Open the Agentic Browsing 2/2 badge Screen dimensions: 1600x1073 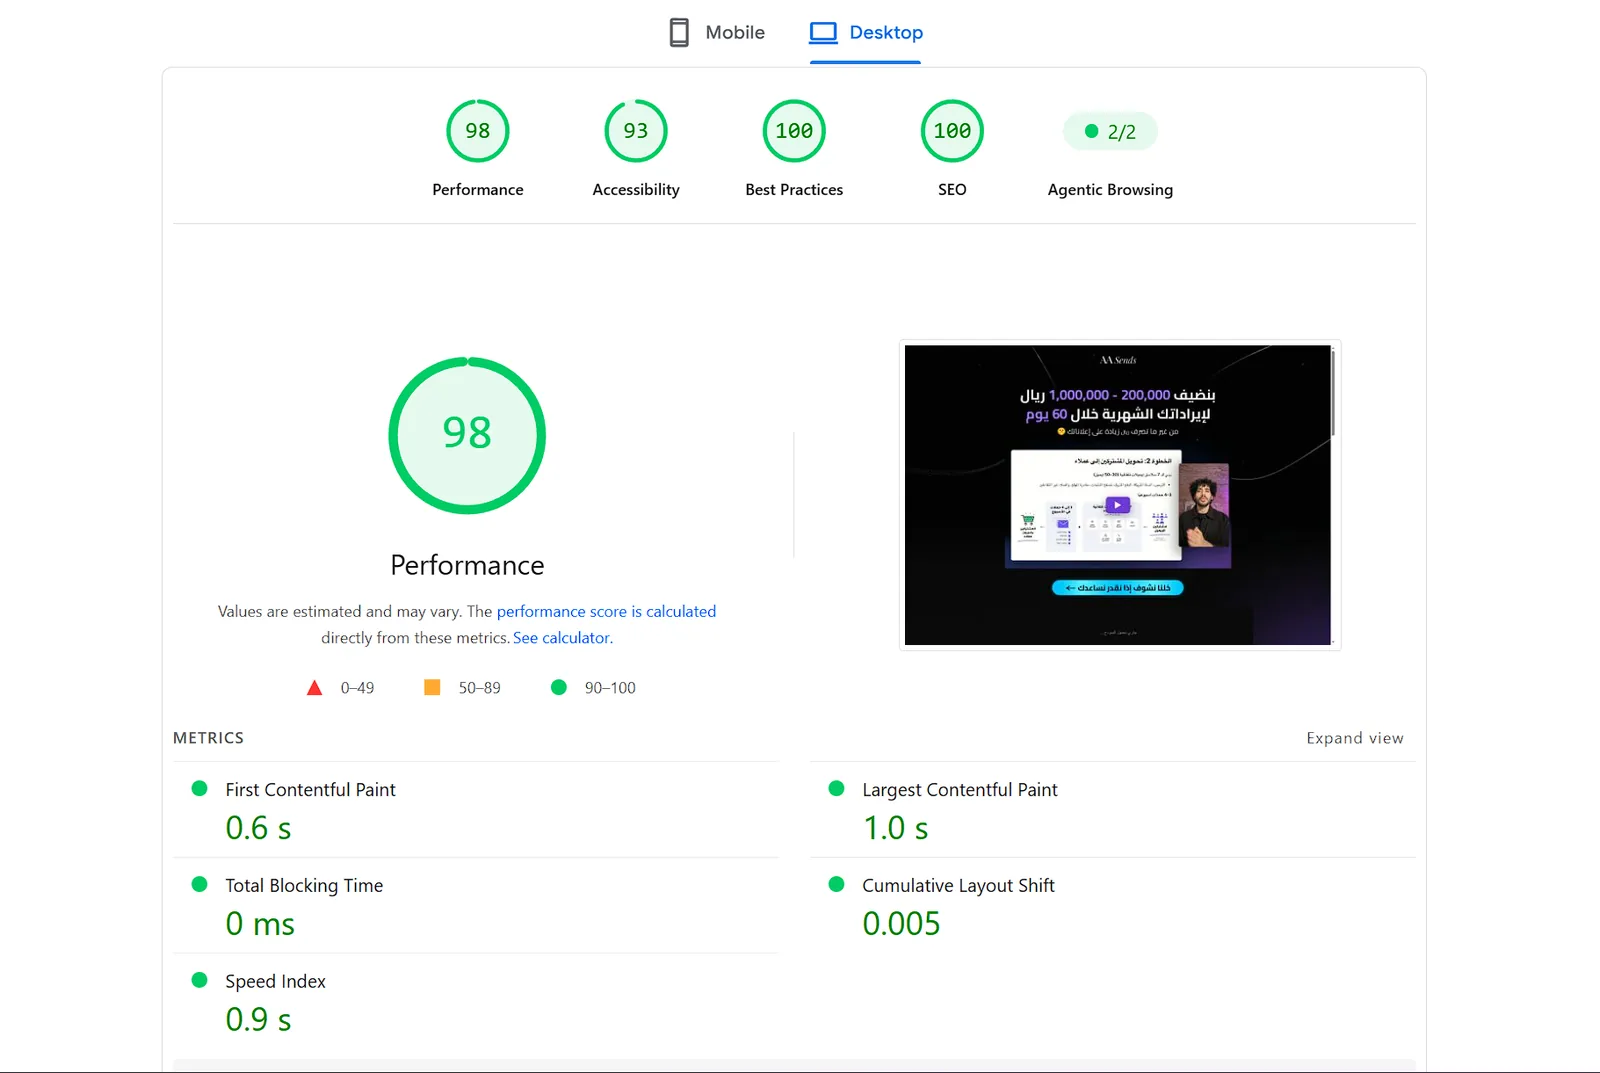pyautogui.click(x=1110, y=131)
